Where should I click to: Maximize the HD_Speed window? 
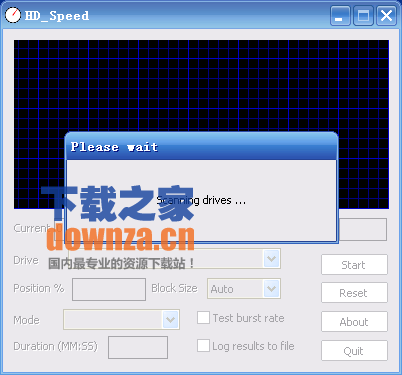click(363, 16)
